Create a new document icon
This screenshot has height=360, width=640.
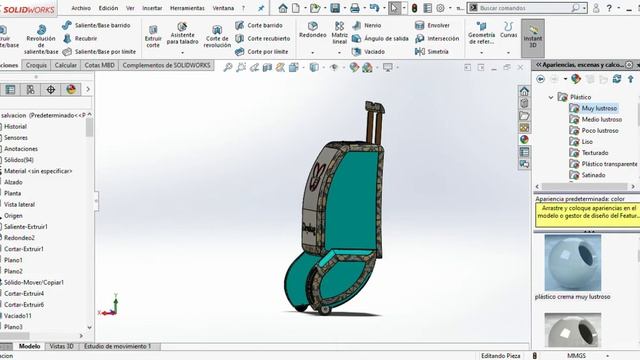click(x=296, y=8)
